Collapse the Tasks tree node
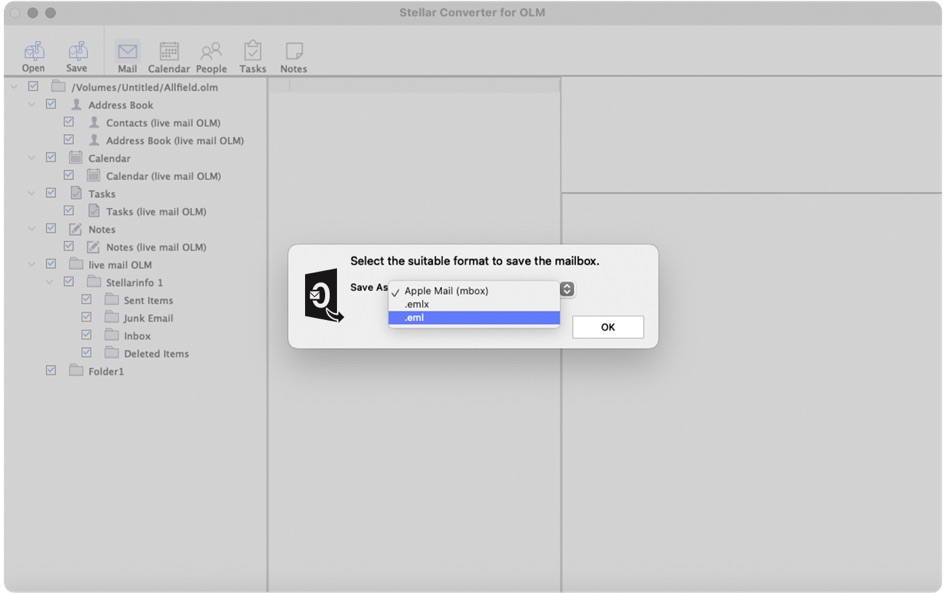The image size is (950, 594). [32, 193]
